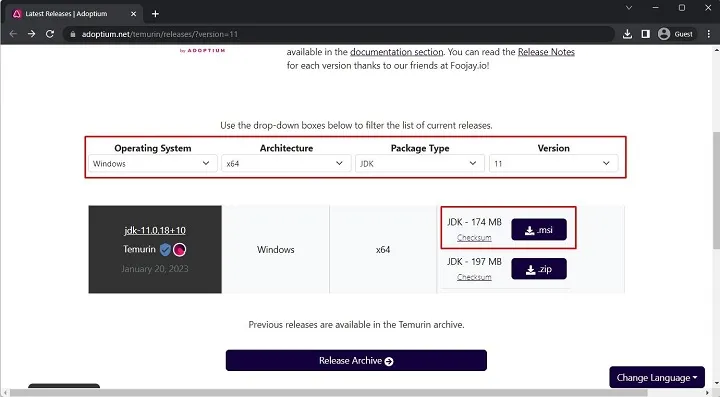Click the horizontal page scrollbar
This screenshot has width=720, height=397.
329,393
